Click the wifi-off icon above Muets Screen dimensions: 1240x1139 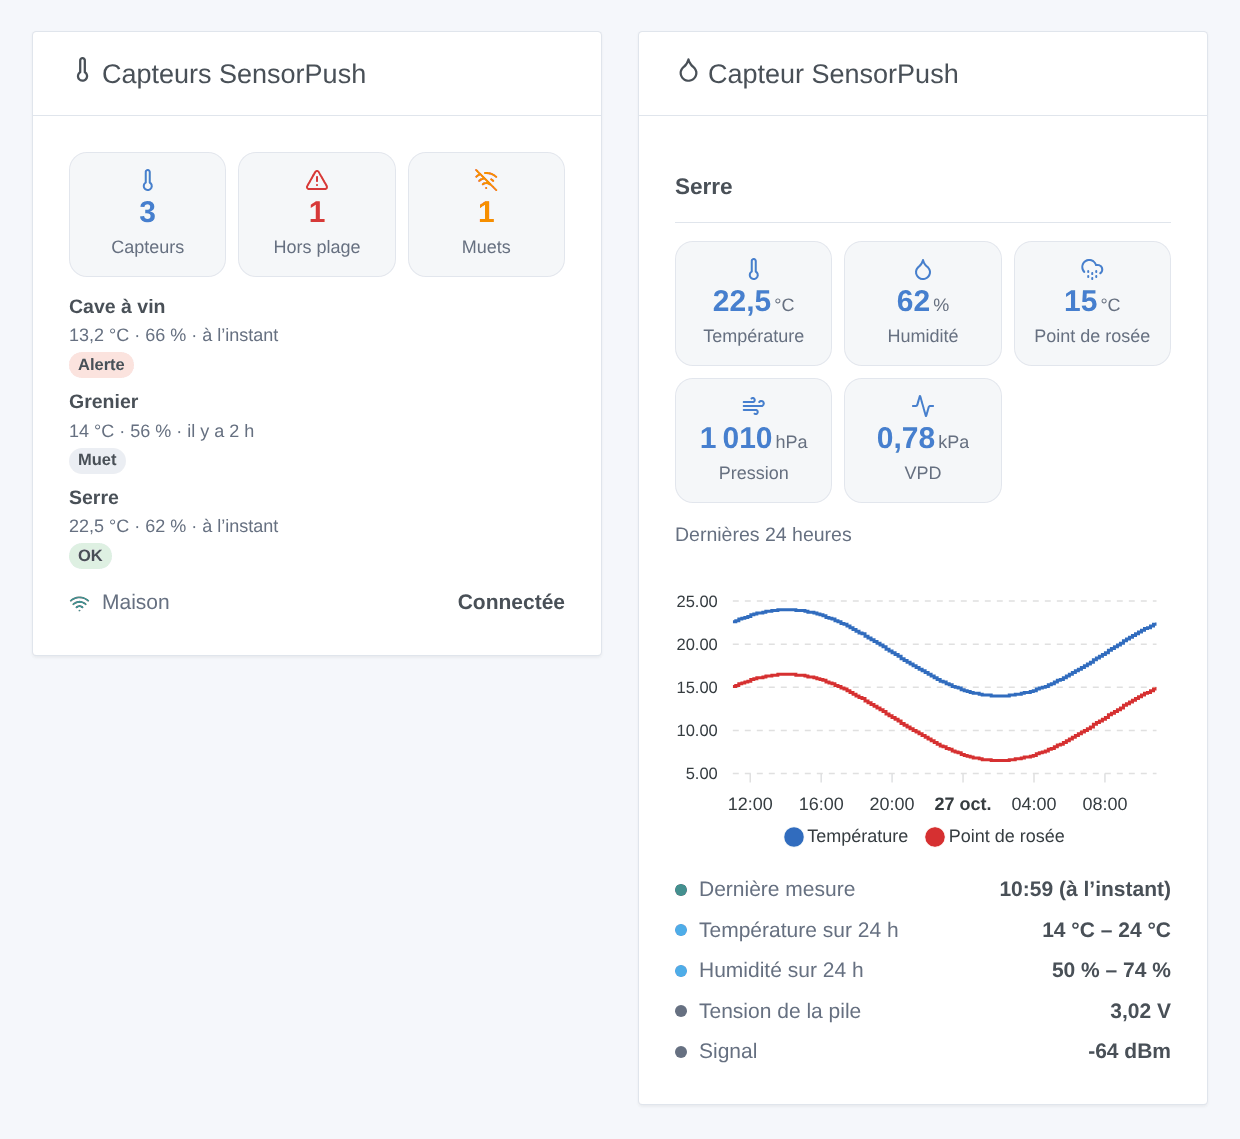(x=486, y=180)
